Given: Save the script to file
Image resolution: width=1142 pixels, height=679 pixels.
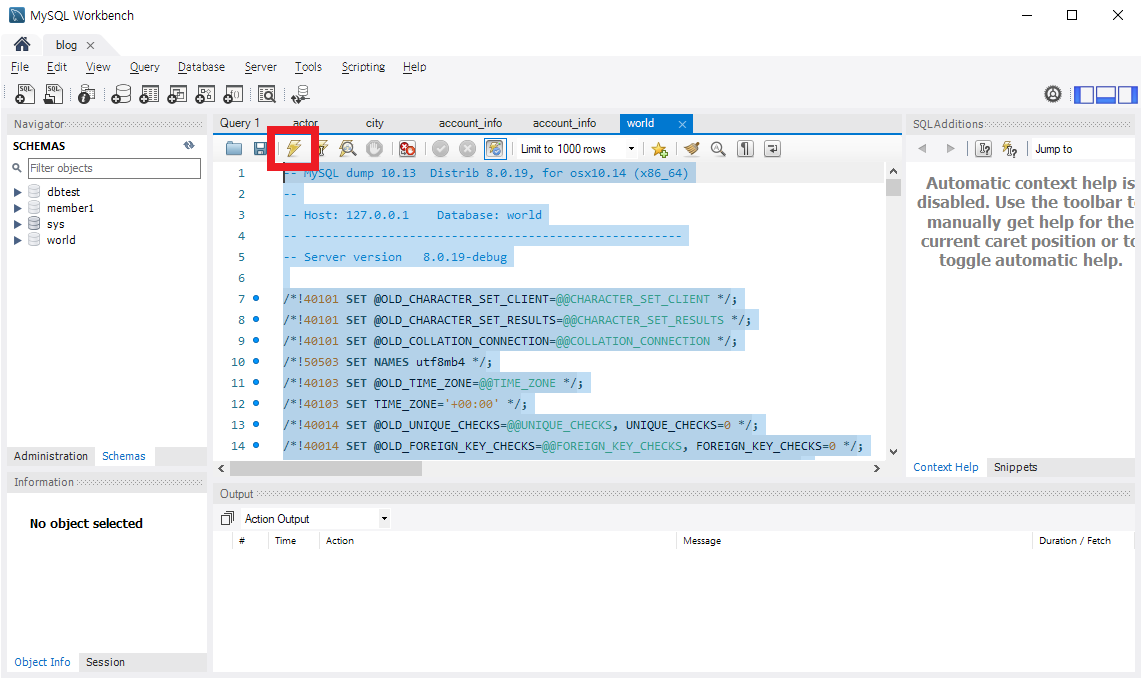Looking at the screenshot, I should click(260, 149).
